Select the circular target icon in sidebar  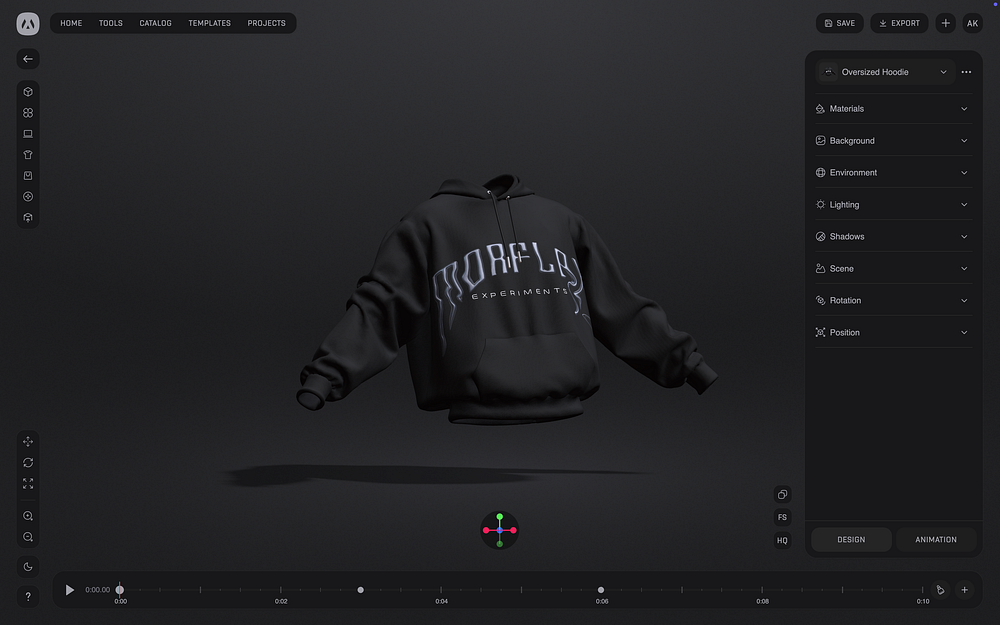(28, 196)
